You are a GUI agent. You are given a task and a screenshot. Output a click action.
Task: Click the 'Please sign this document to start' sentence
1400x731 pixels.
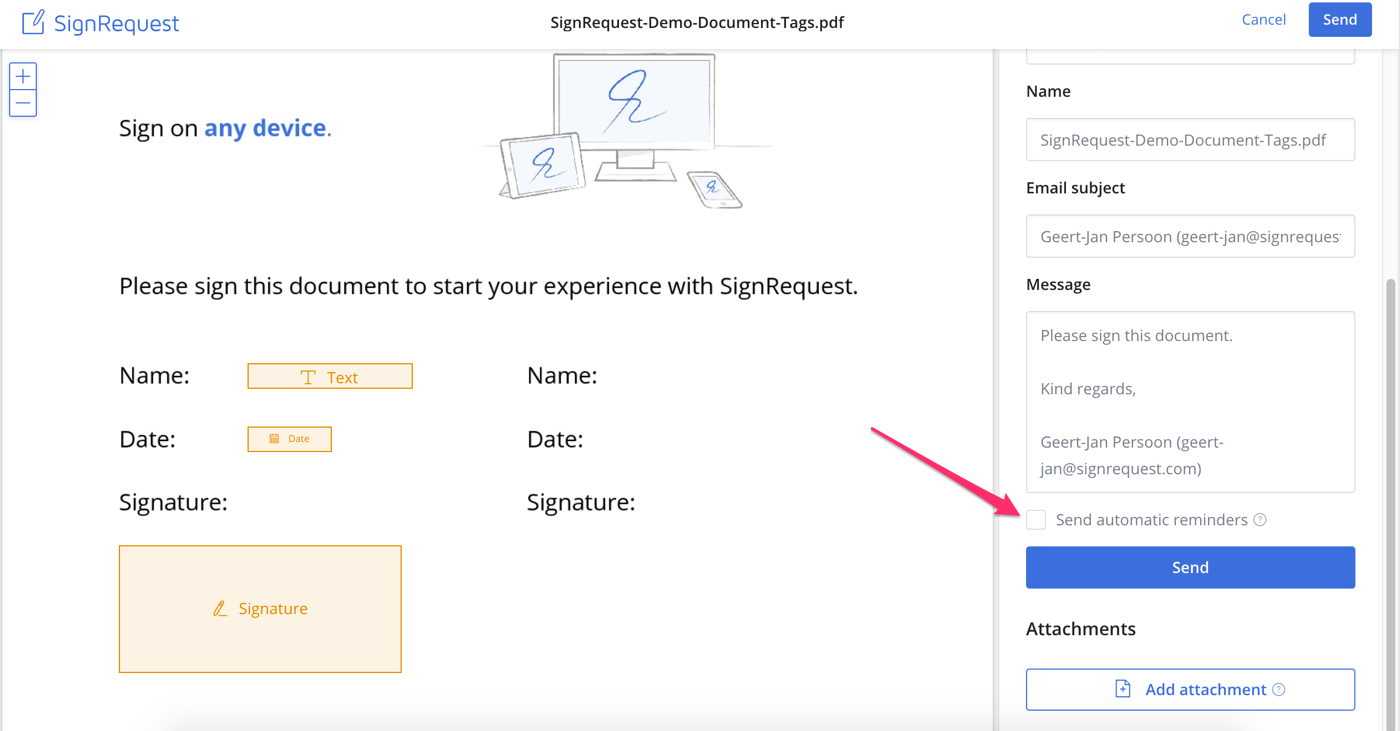[488, 287]
